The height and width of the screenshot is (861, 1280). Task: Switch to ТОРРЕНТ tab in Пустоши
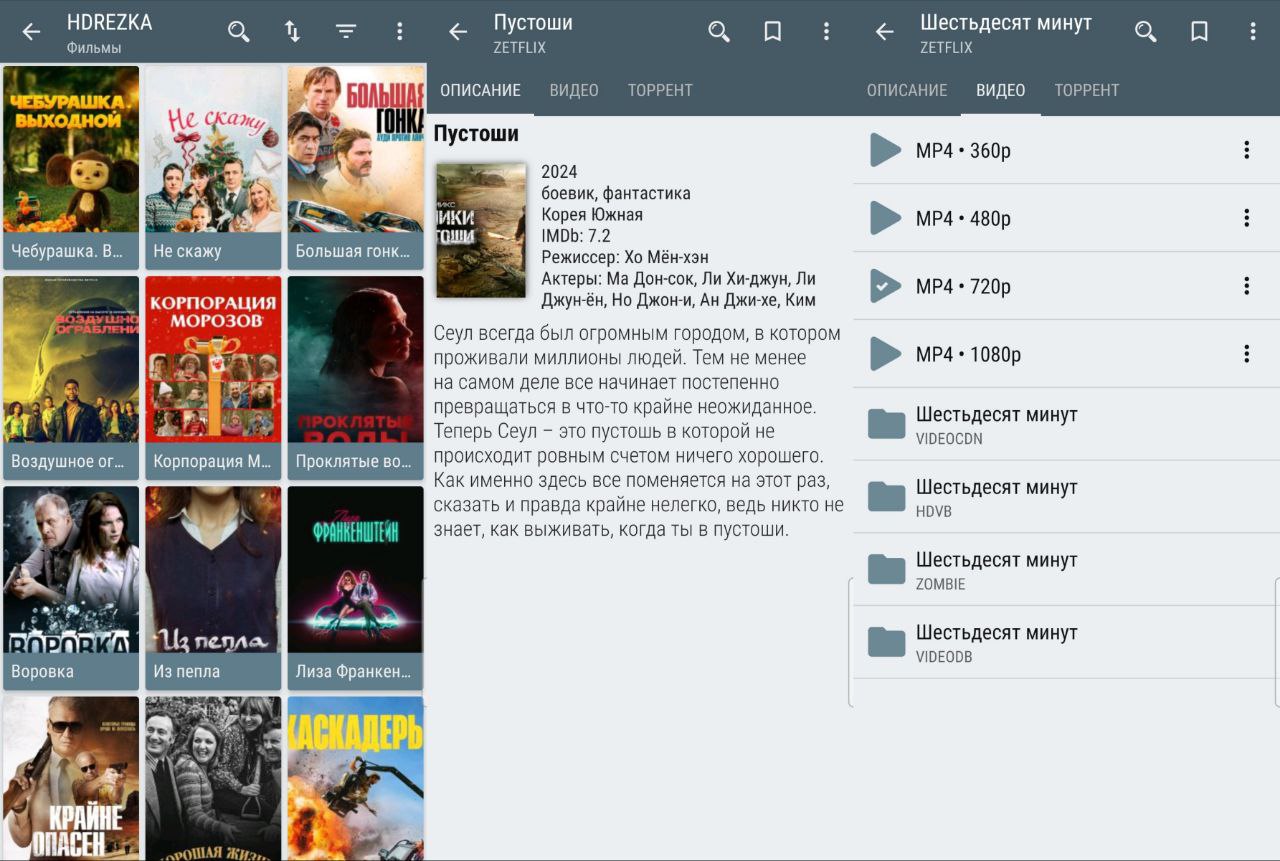click(x=660, y=90)
